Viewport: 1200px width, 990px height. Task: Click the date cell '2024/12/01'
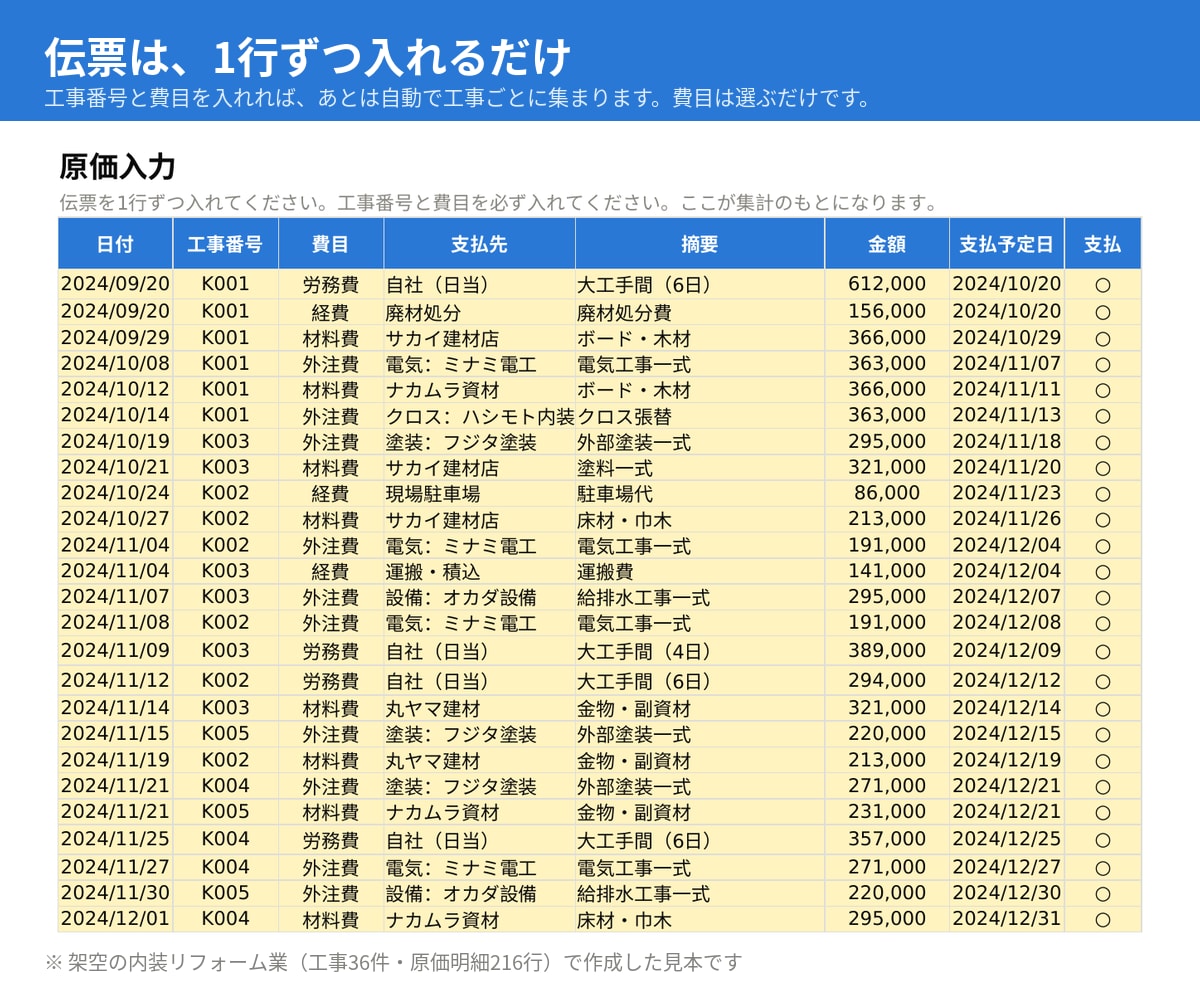click(x=115, y=919)
